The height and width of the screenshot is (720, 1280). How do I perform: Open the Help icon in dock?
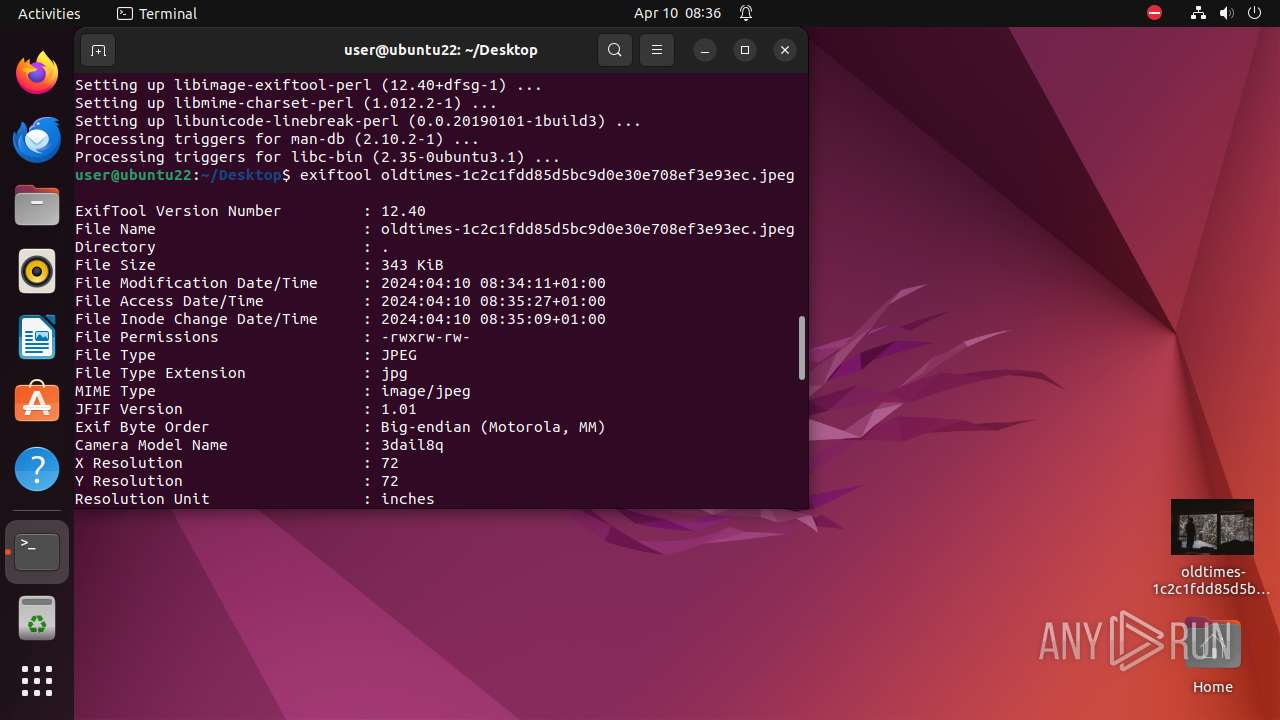pos(37,469)
